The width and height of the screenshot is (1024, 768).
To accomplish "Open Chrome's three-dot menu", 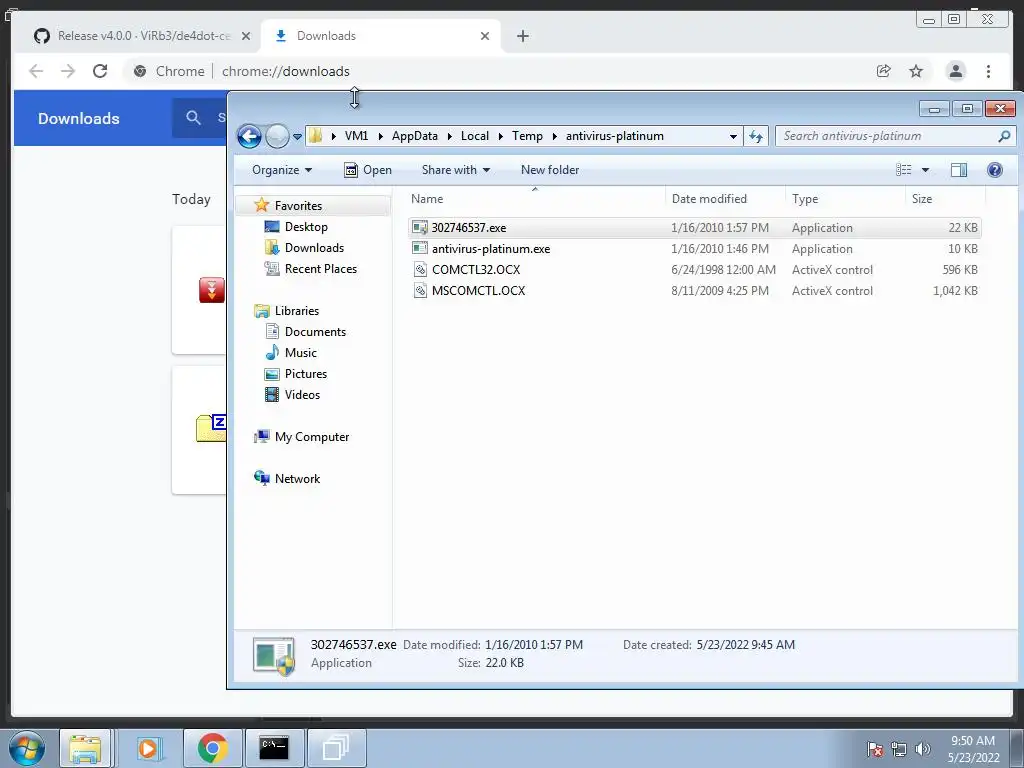I will click(989, 71).
